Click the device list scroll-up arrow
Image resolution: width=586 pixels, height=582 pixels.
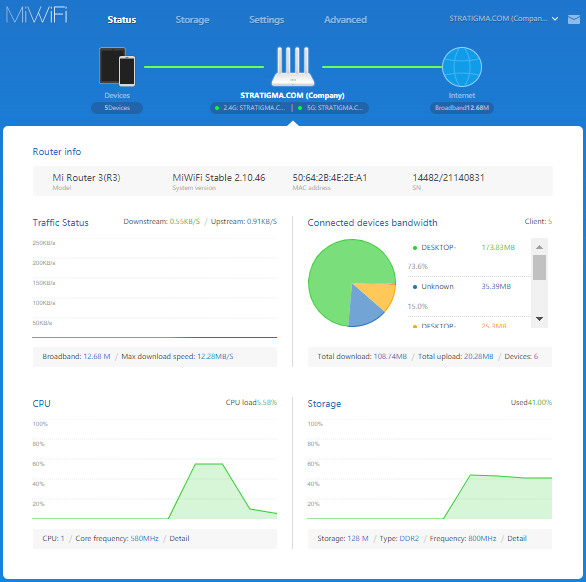539,247
